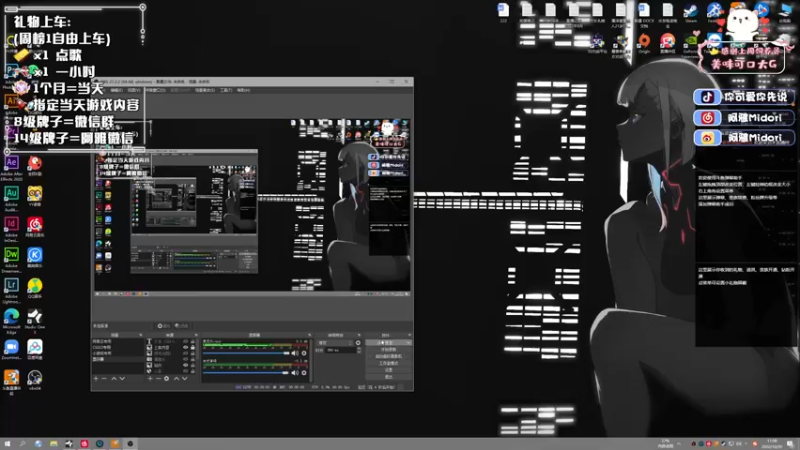
Task: Open the obs64 desktop shortcut
Action: click(x=35, y=378)
